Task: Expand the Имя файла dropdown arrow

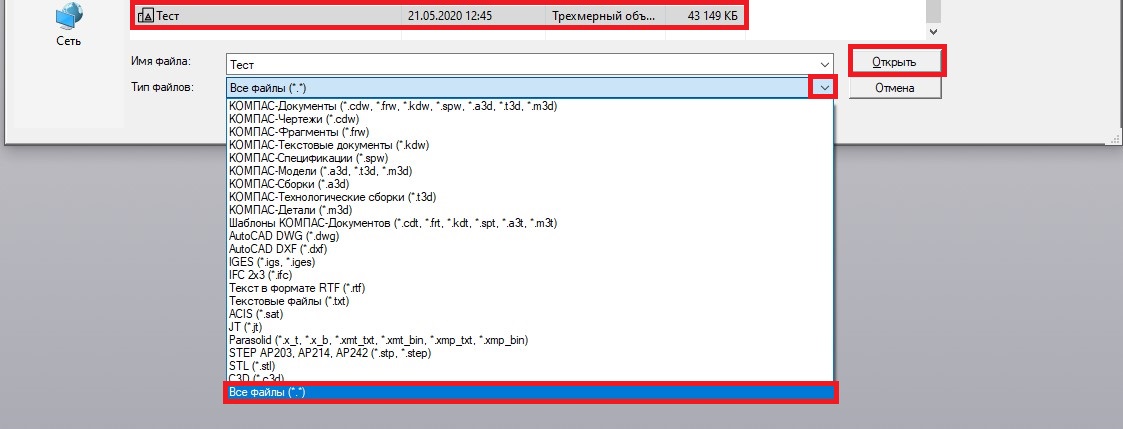Action: coord(823,63)
